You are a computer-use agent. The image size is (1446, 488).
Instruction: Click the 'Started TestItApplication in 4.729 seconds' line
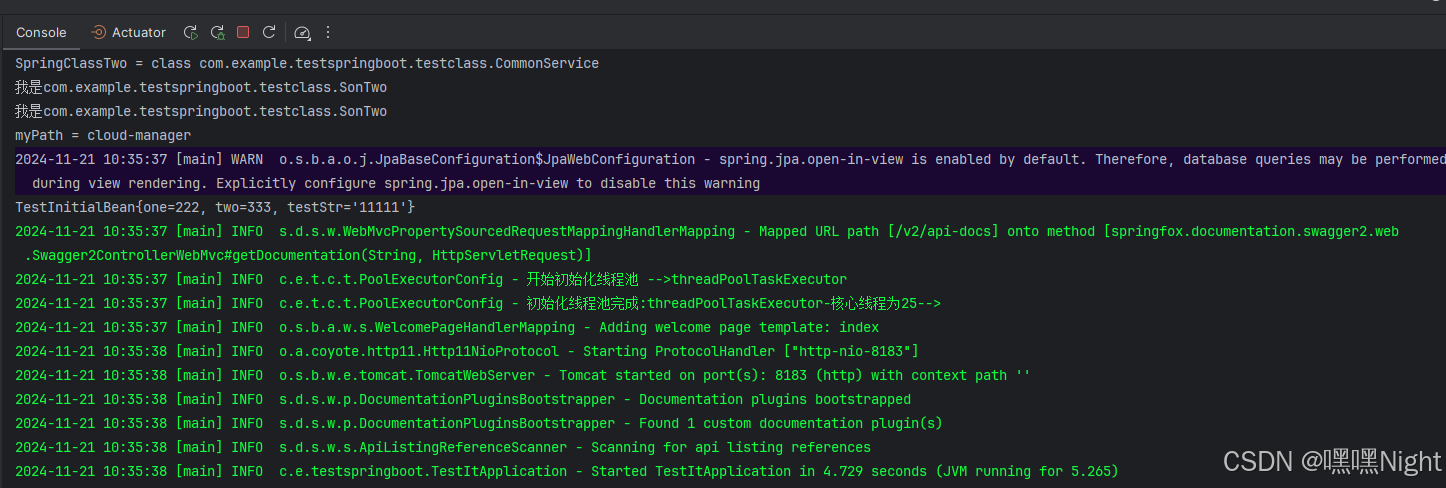(x=567, y=471)
